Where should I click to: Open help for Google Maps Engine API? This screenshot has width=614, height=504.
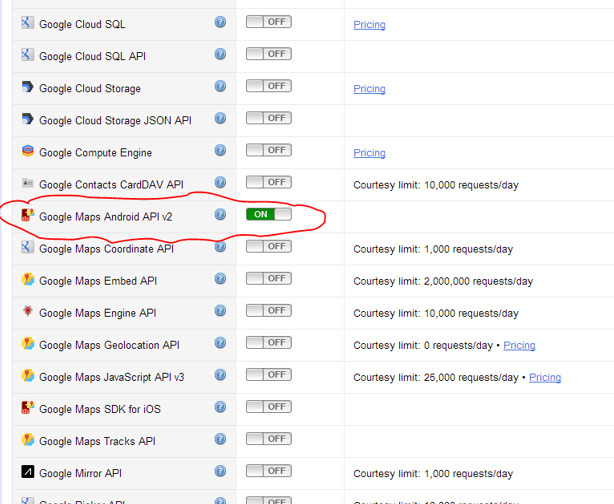(x=220, y=311)
